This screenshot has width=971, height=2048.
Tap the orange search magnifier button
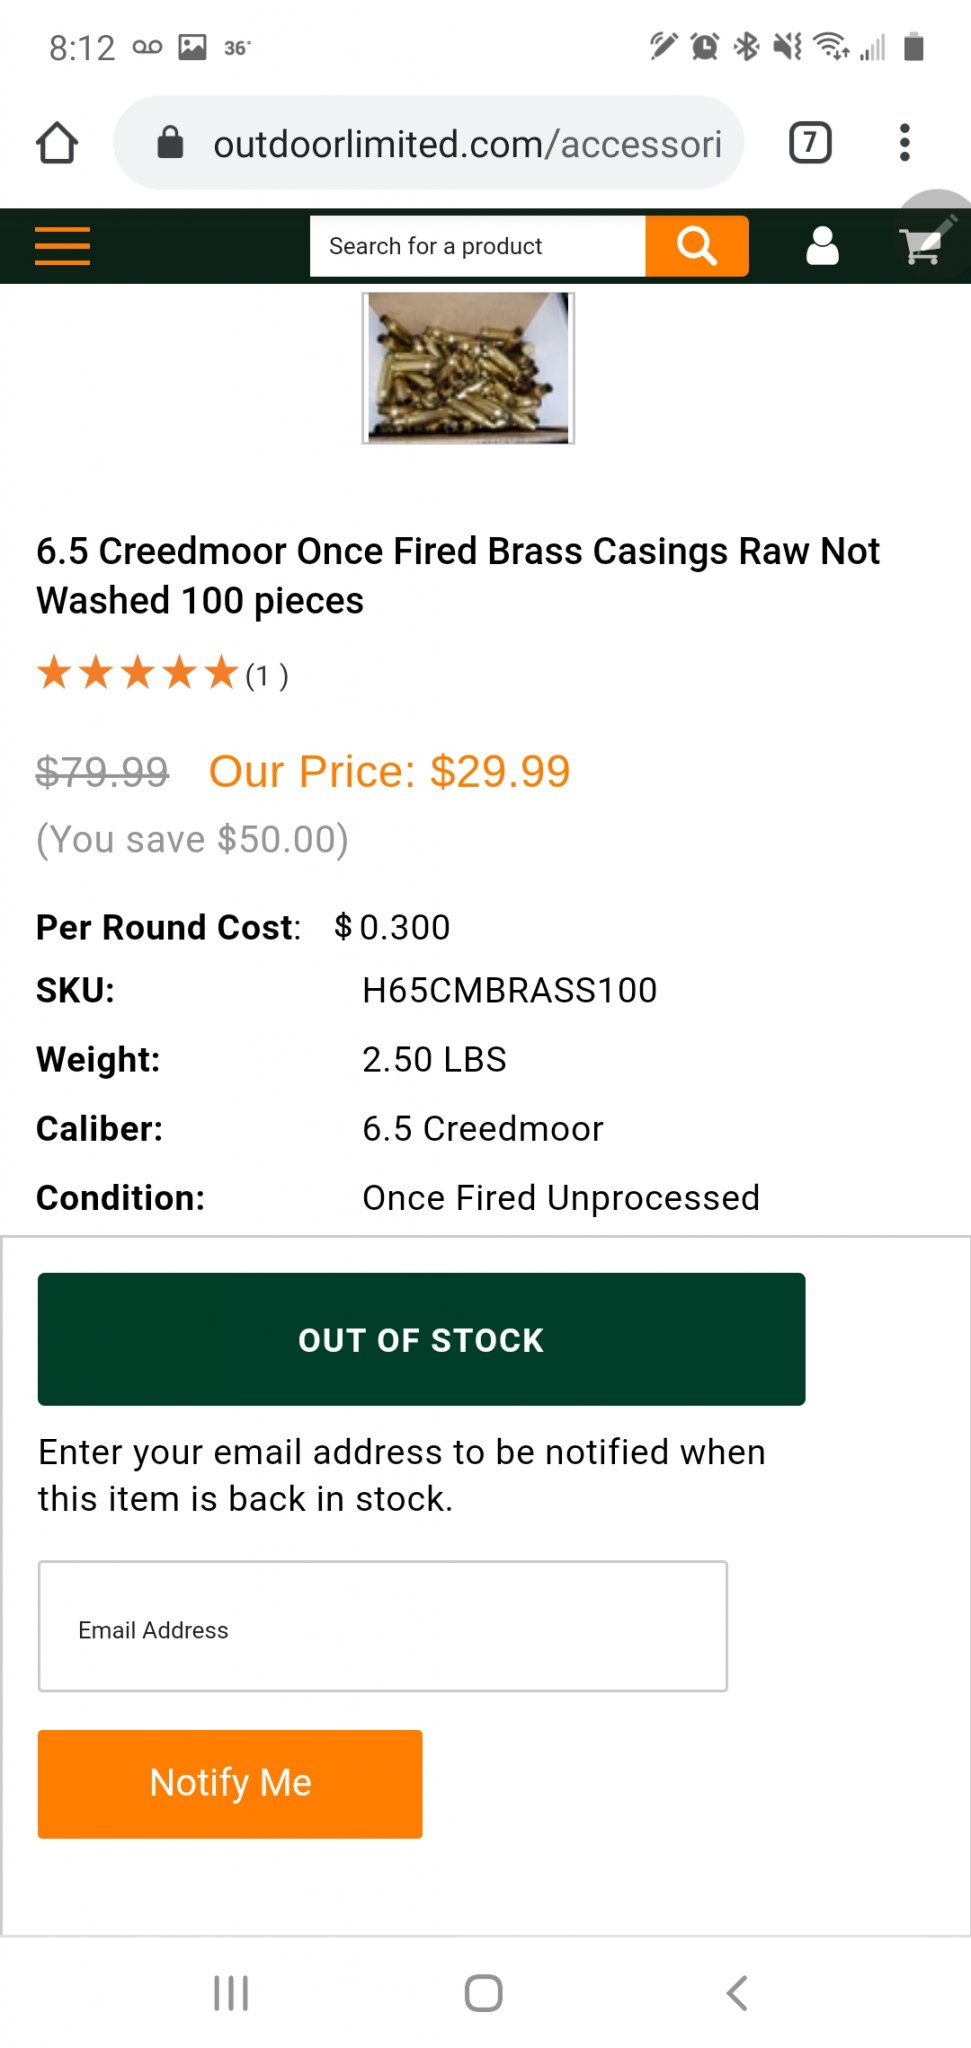697,246
